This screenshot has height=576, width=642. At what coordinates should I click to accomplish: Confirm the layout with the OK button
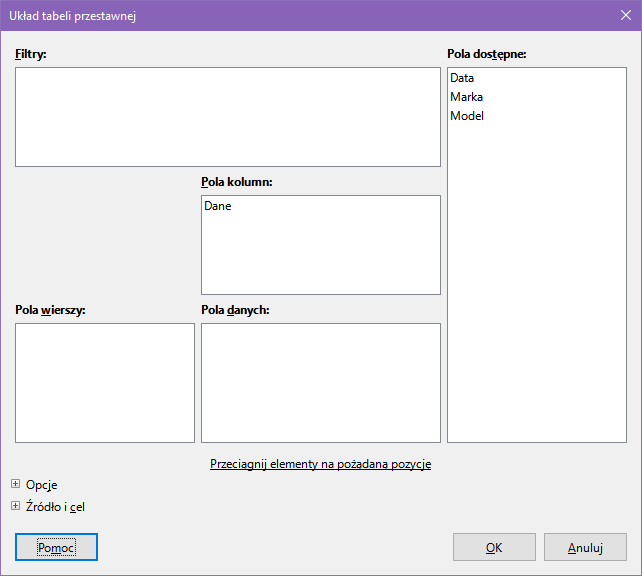[494, 548]
